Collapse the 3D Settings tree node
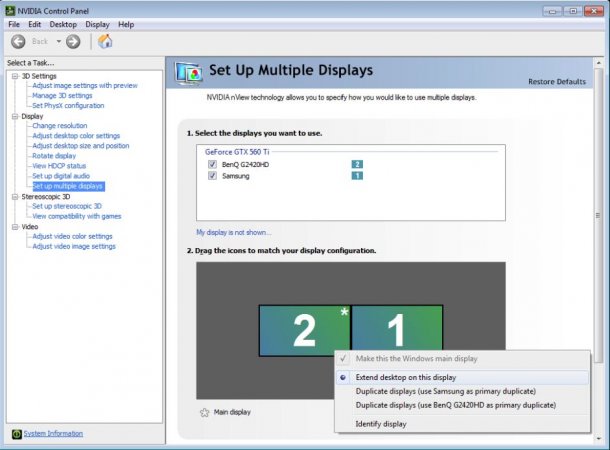The image size is (610, 450). [15, 76]
